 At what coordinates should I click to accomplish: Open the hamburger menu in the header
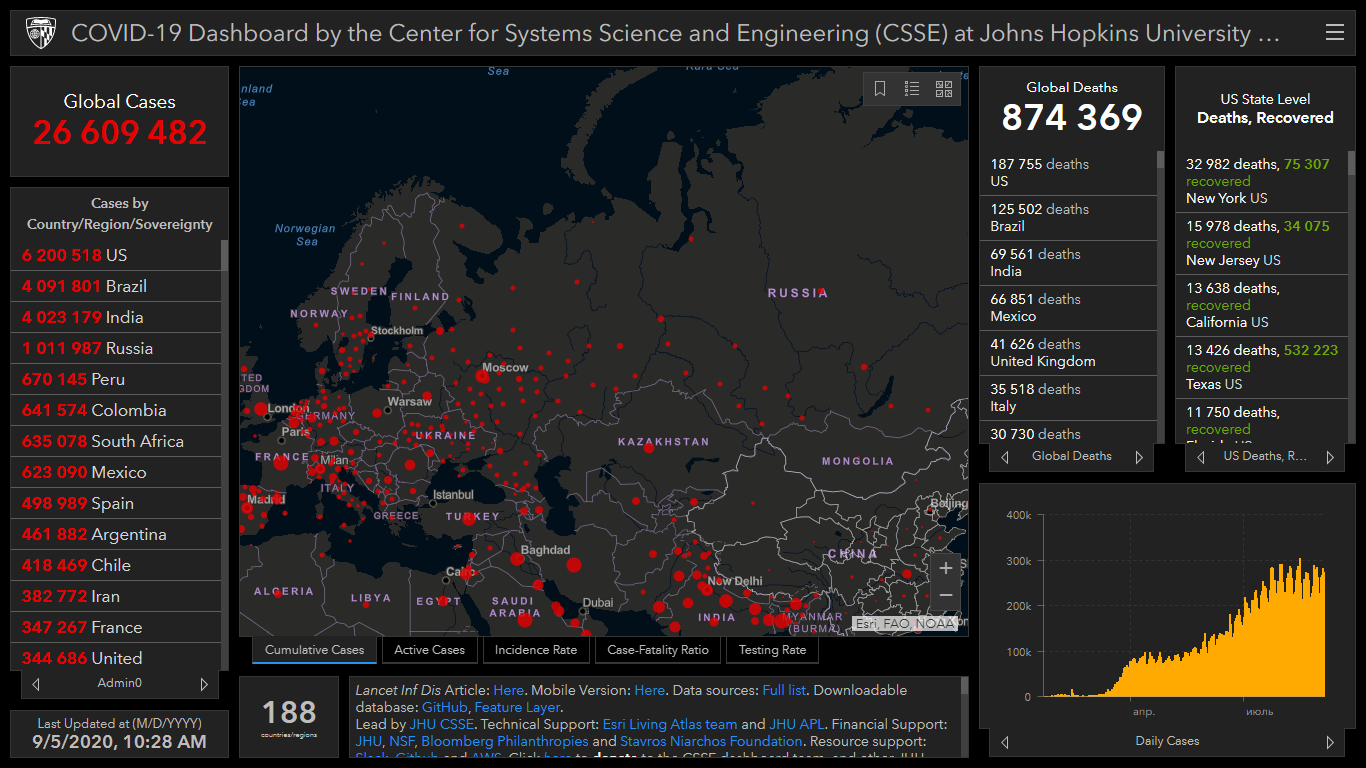pos(1334,33)
